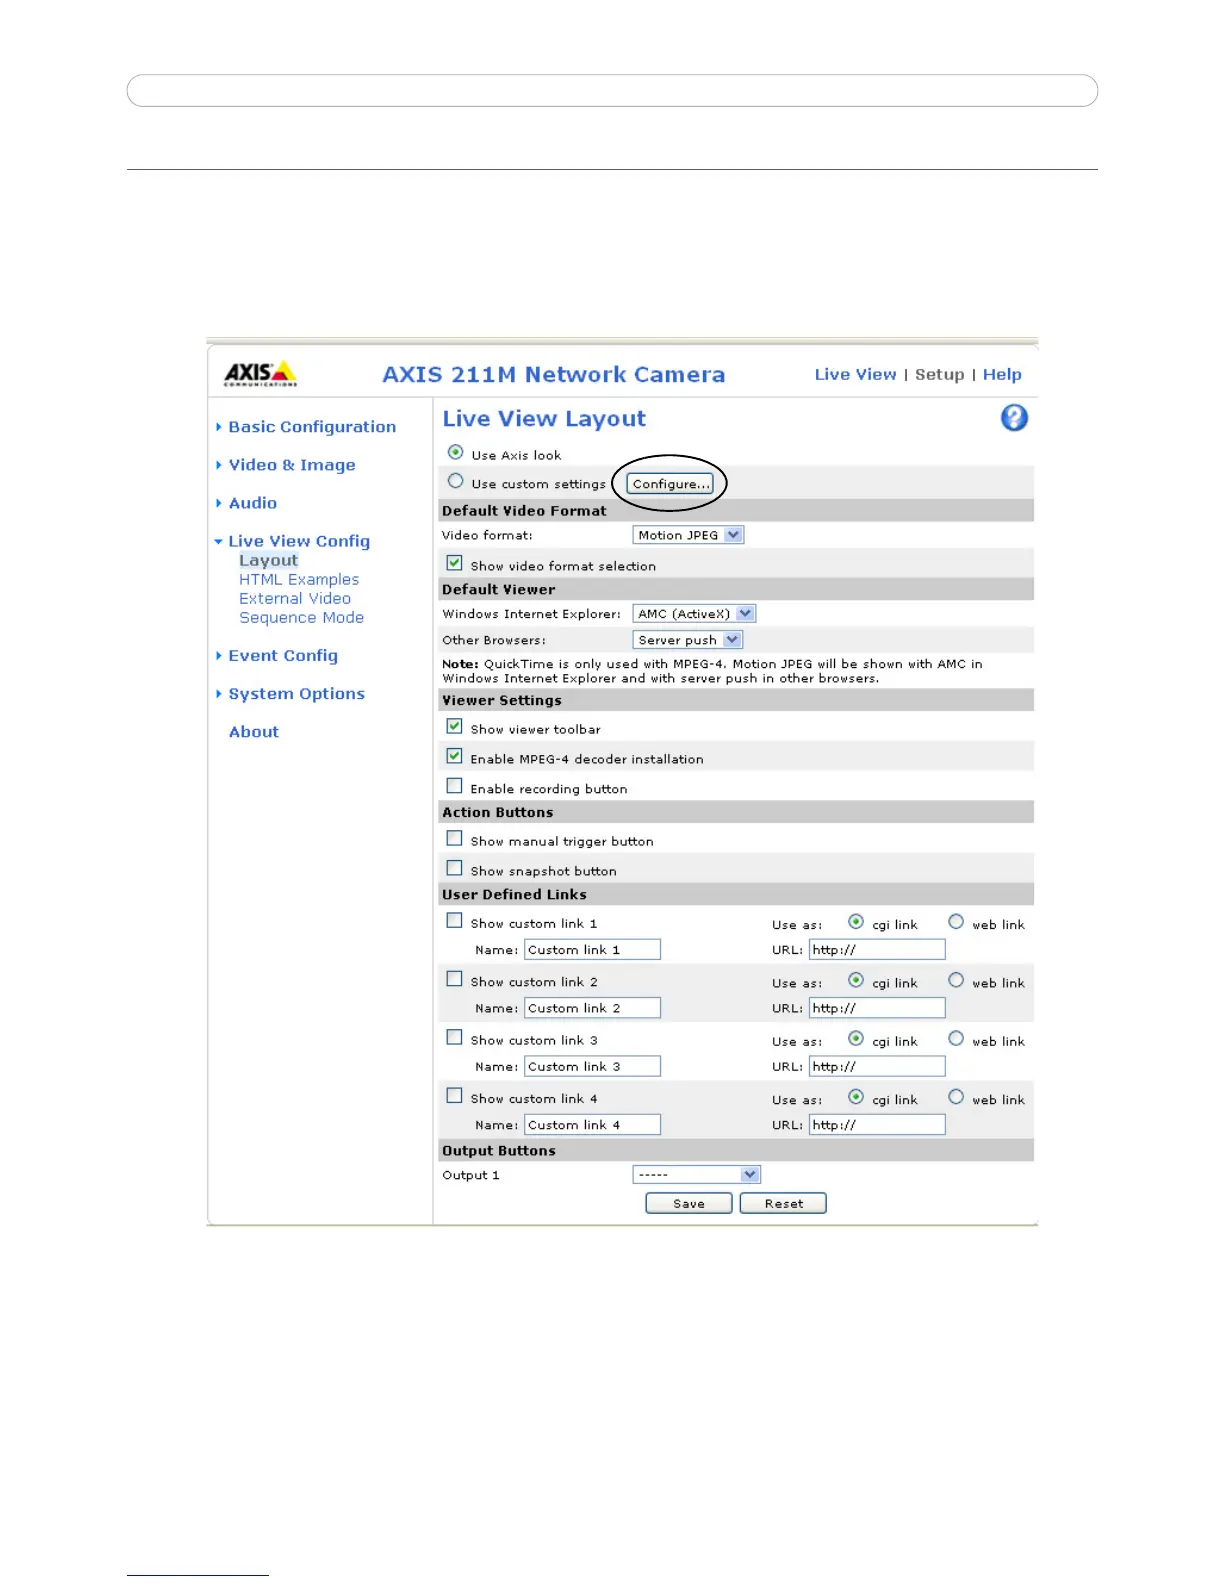The image size is (1224, 1584).
Task: Click the Custom link 3 name field
Action: 592,1067
